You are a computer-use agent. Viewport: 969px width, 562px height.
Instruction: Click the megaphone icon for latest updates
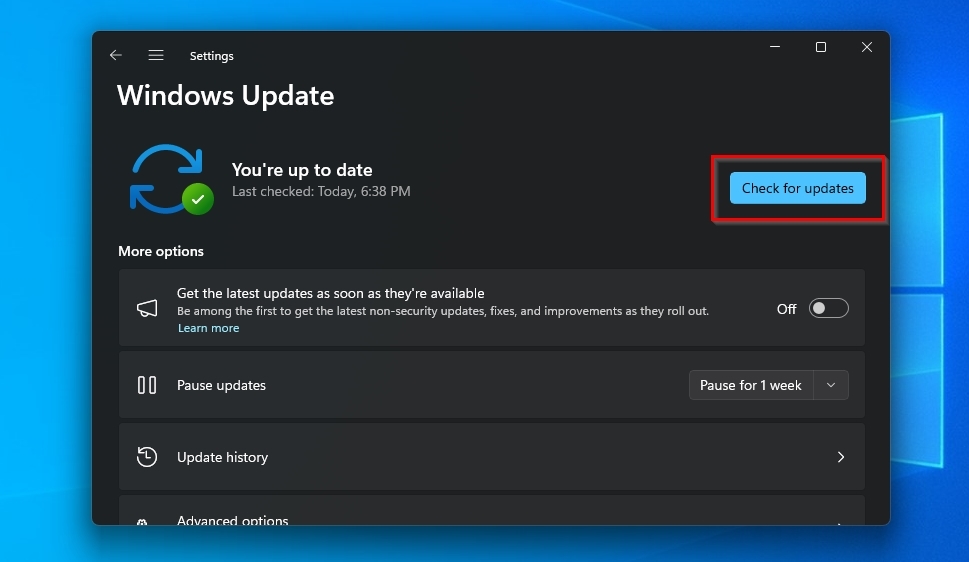pos(147,309)
